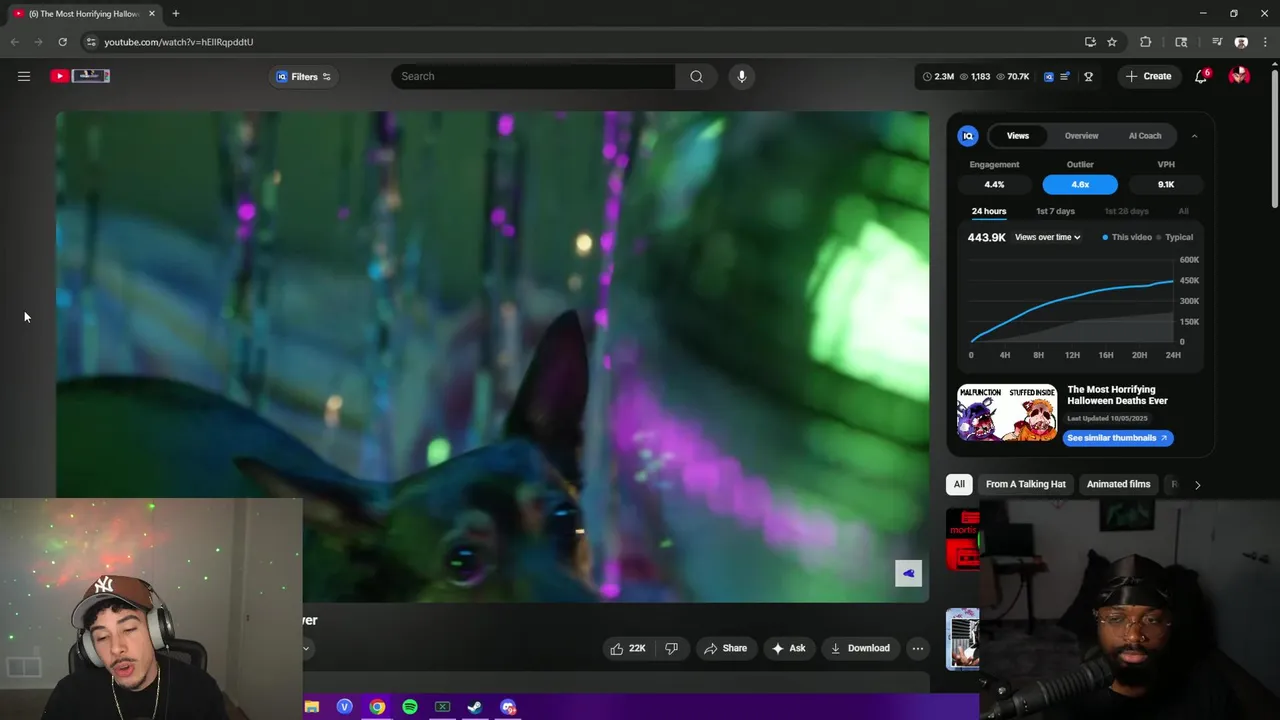The image size is (1280, 720).
Task: Click the blue line on views chart
Action: tap(1071, 298)
